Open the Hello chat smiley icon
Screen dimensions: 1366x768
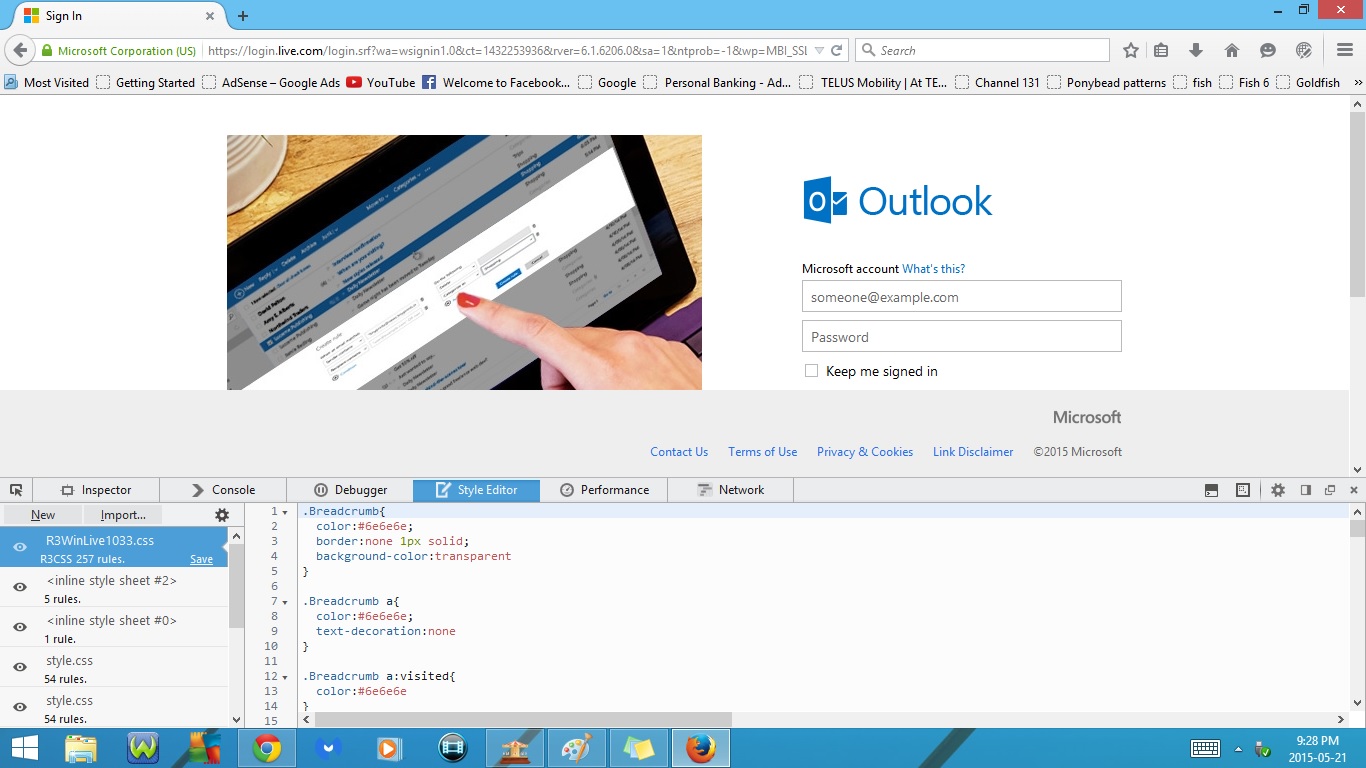(x=1268, y=50)
